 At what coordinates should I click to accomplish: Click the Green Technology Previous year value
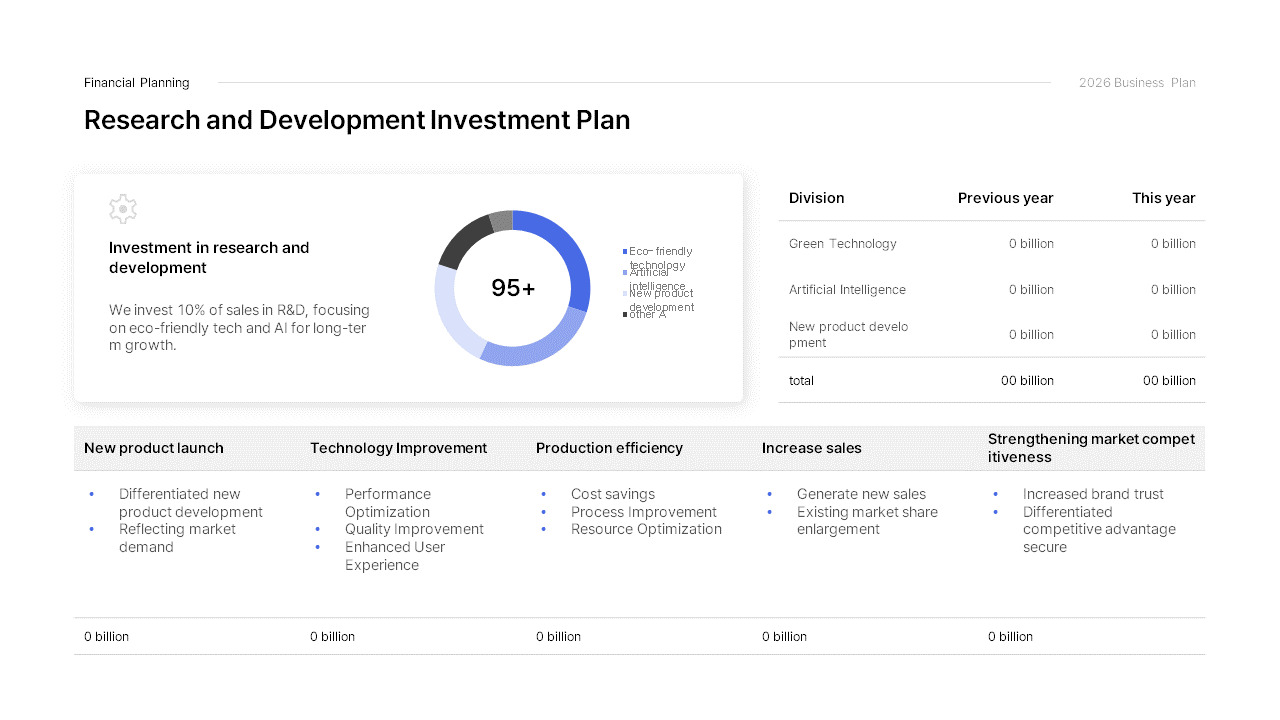click(1031, 244)
